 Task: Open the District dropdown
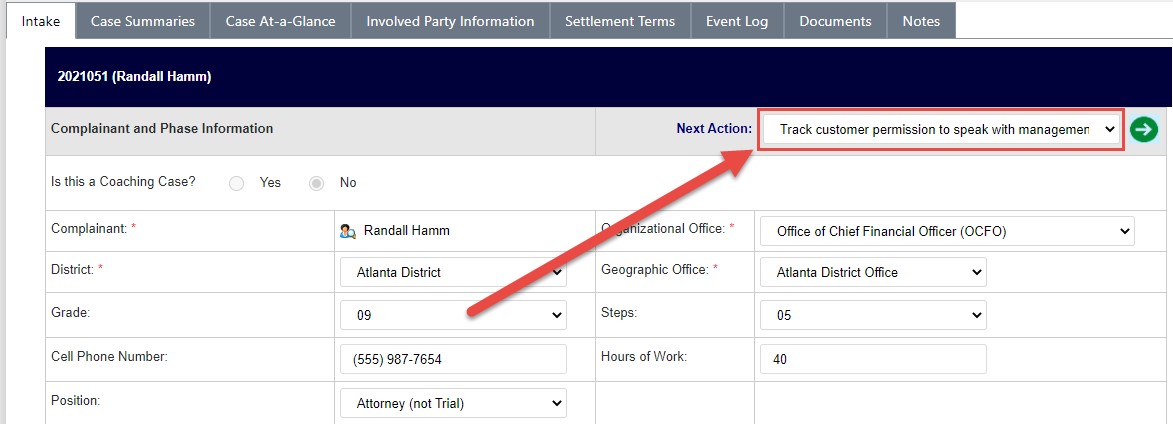tap(453, 273)
